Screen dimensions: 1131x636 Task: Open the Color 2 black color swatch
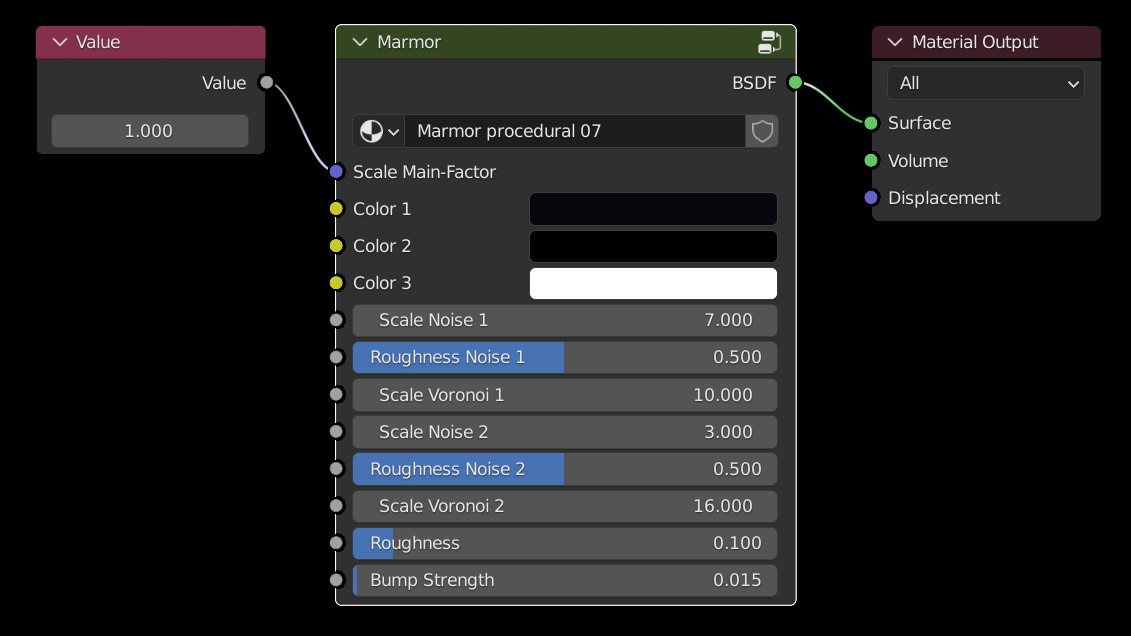click(653, 246)
